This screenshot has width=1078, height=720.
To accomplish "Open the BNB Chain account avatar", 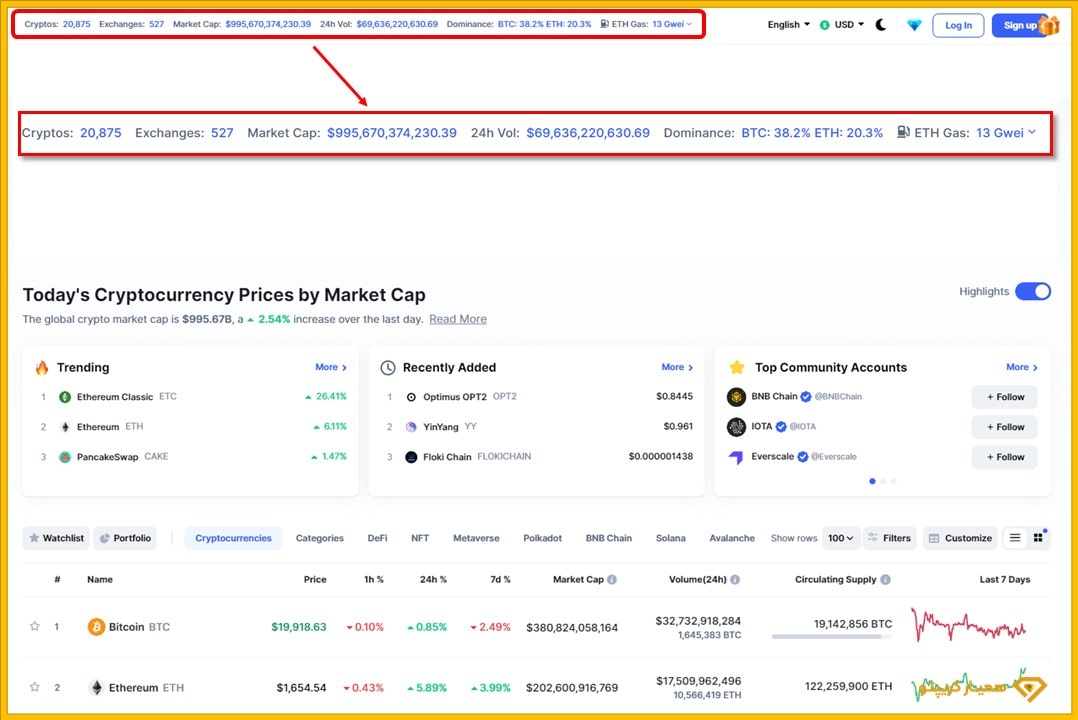I will (x=736, y=397).
